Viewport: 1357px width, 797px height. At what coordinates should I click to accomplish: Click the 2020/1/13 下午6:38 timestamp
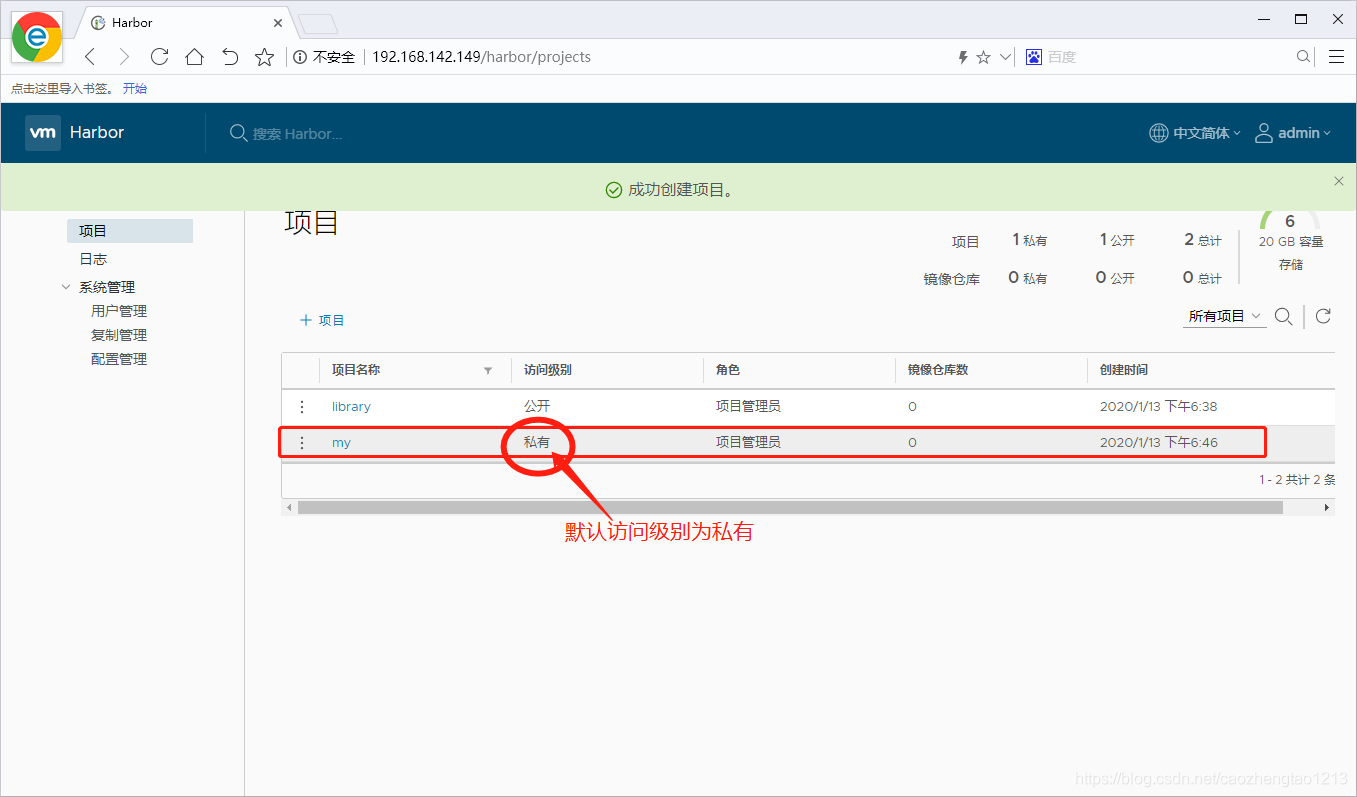tap(1158, 407)
